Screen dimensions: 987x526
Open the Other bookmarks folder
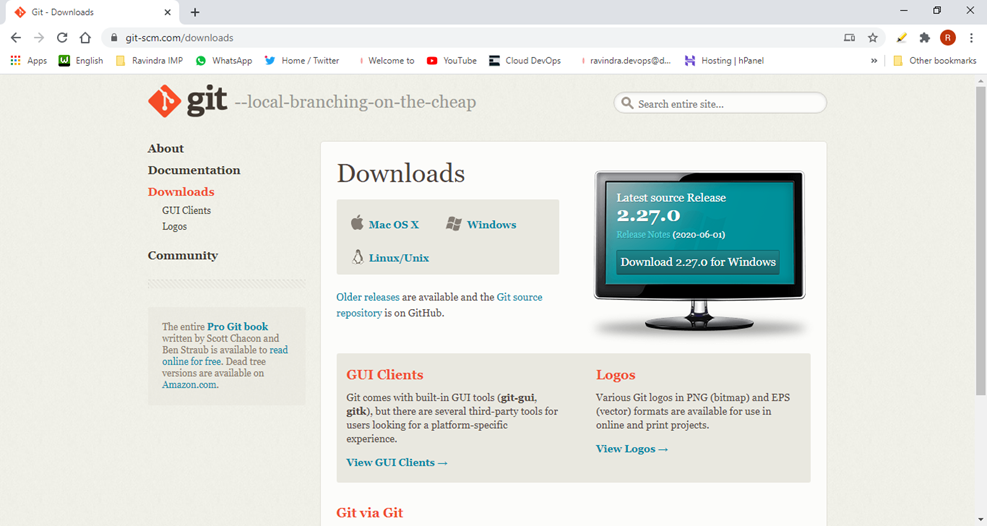click(x=934, y=60)
